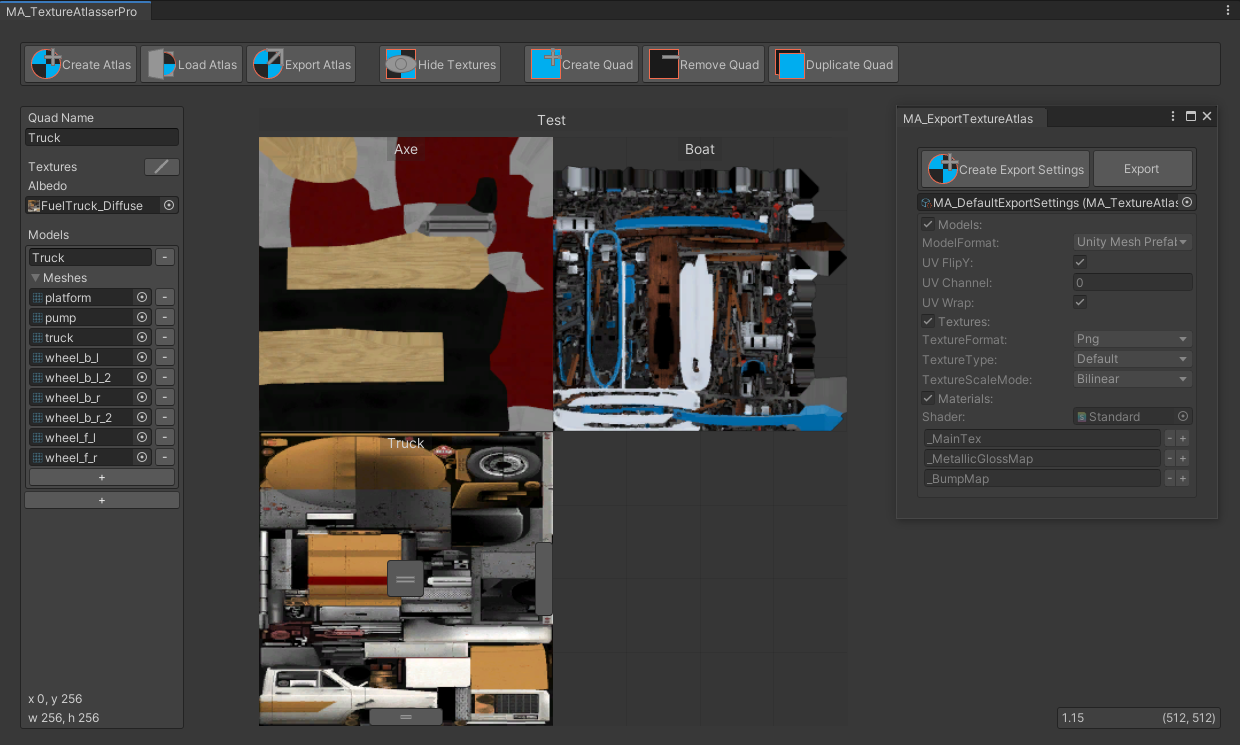Open the TextureScaleMode Bilinear dropdown

click(x=1132, y=379)
